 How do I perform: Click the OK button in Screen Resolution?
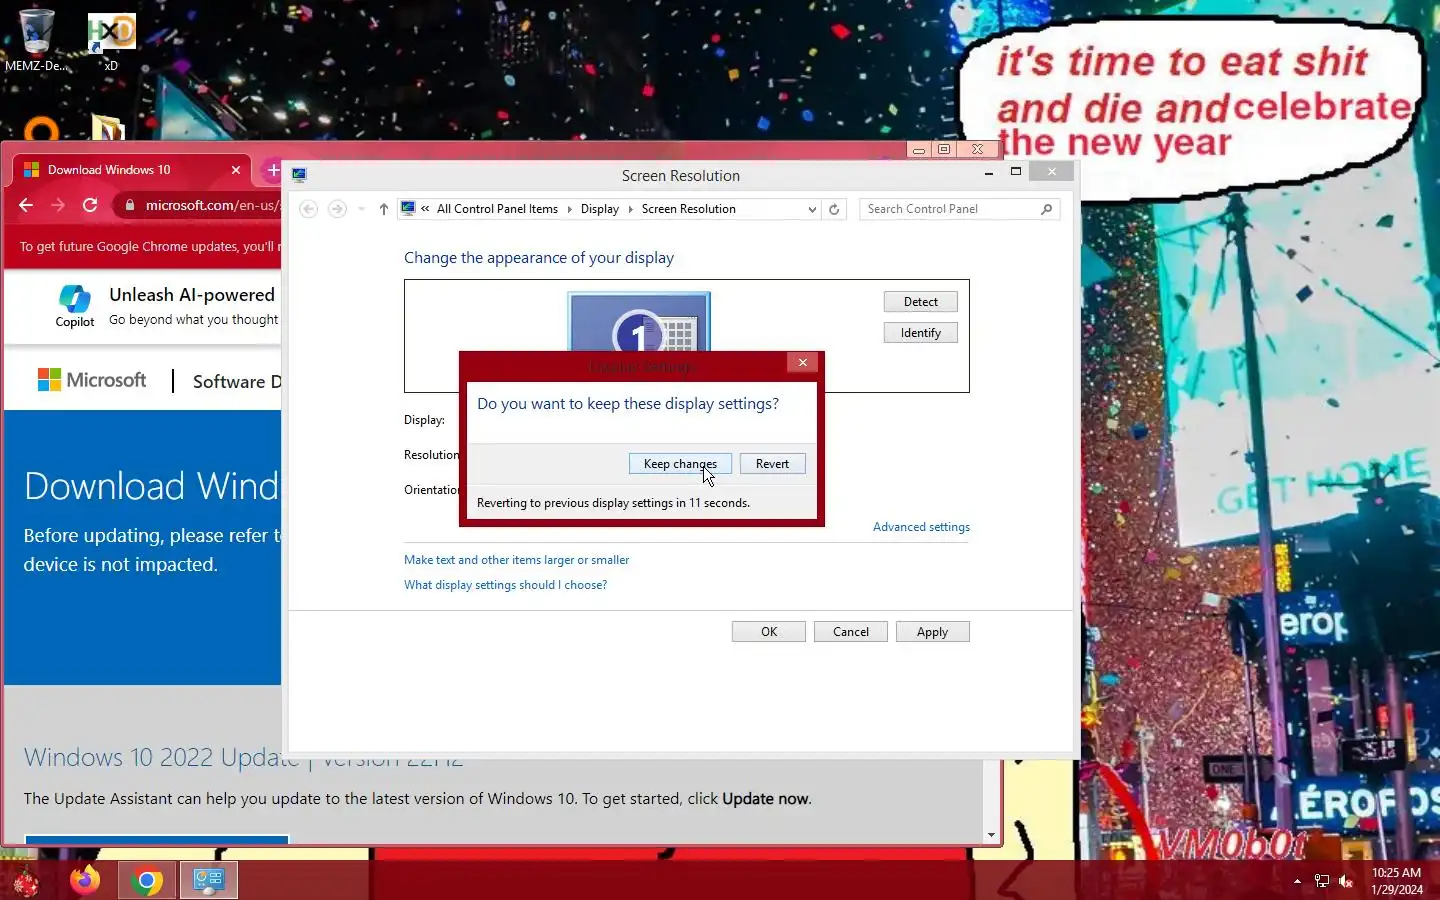[x=769, y=632]
